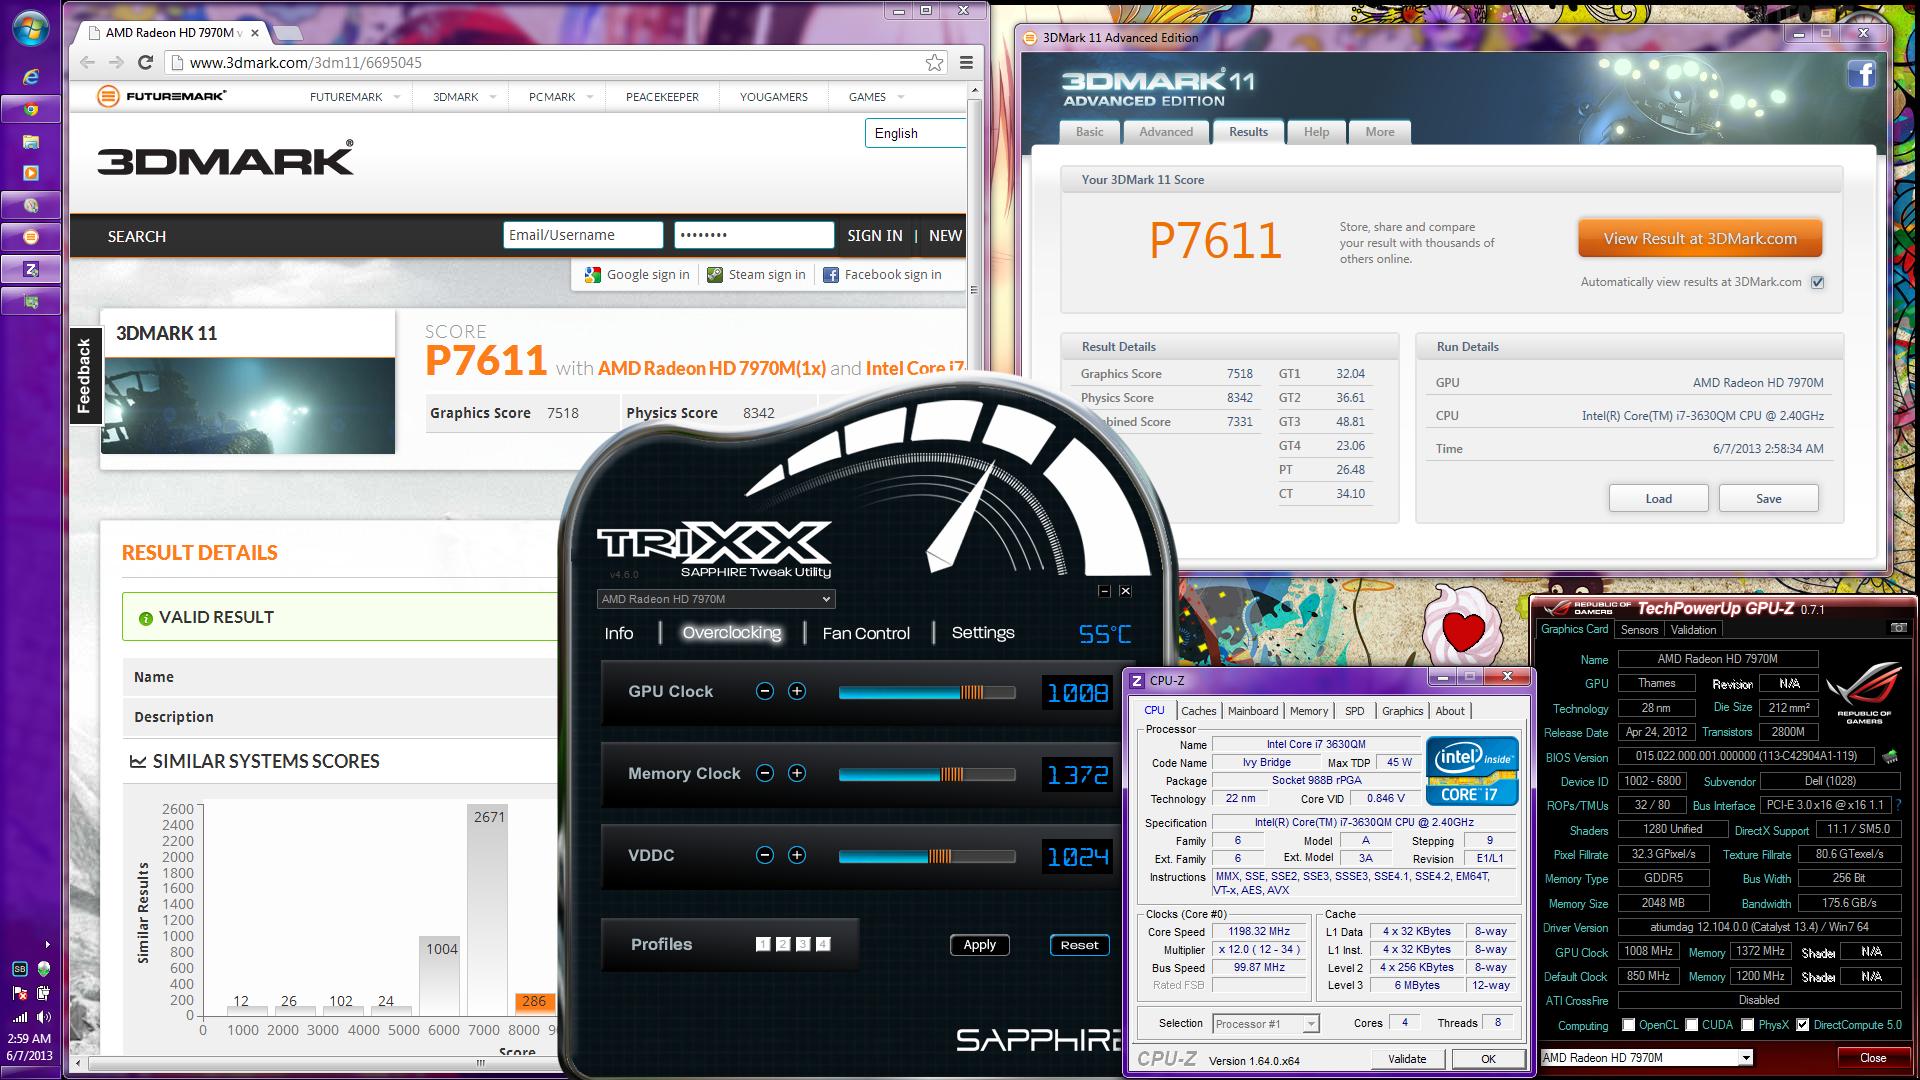Open GPU-Z card selection dropdown
The height and width of the screenshot is (1080, 1920).
[1746, 1058]
